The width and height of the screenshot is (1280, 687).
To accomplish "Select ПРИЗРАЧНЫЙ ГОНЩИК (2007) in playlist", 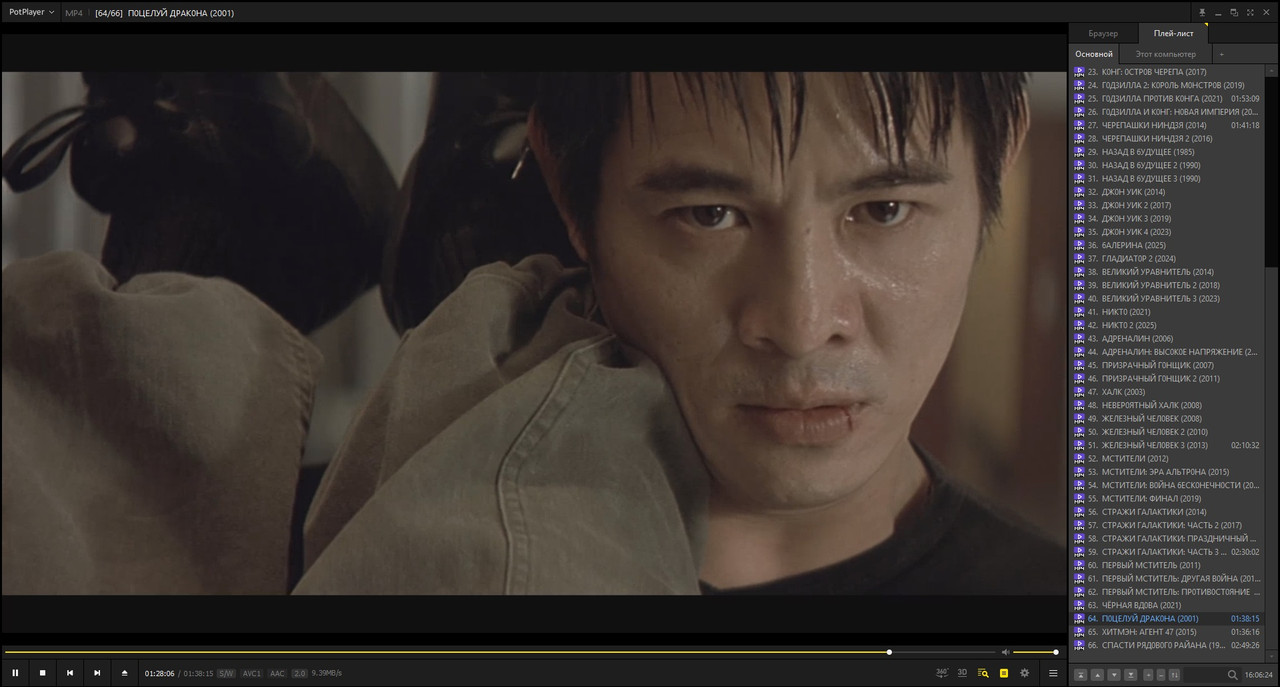I will (1166, 365).
